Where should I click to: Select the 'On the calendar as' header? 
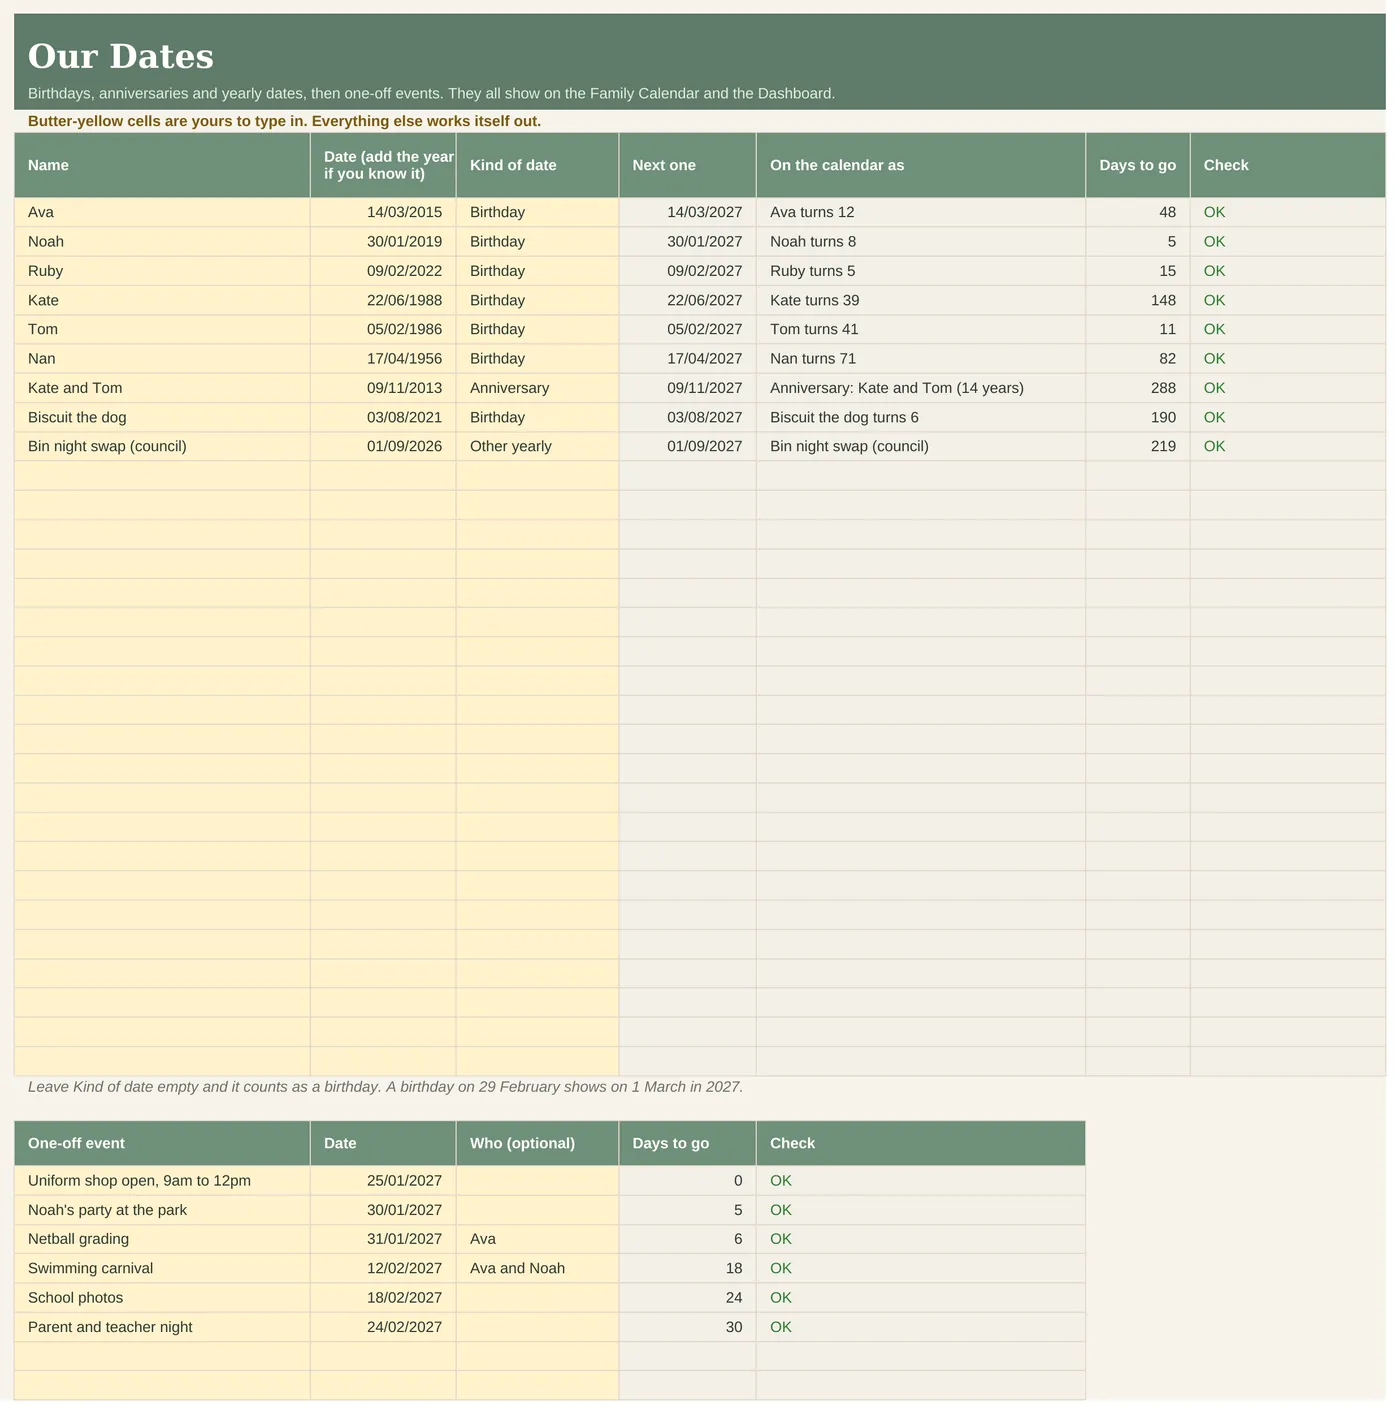(x=921, y=166)
